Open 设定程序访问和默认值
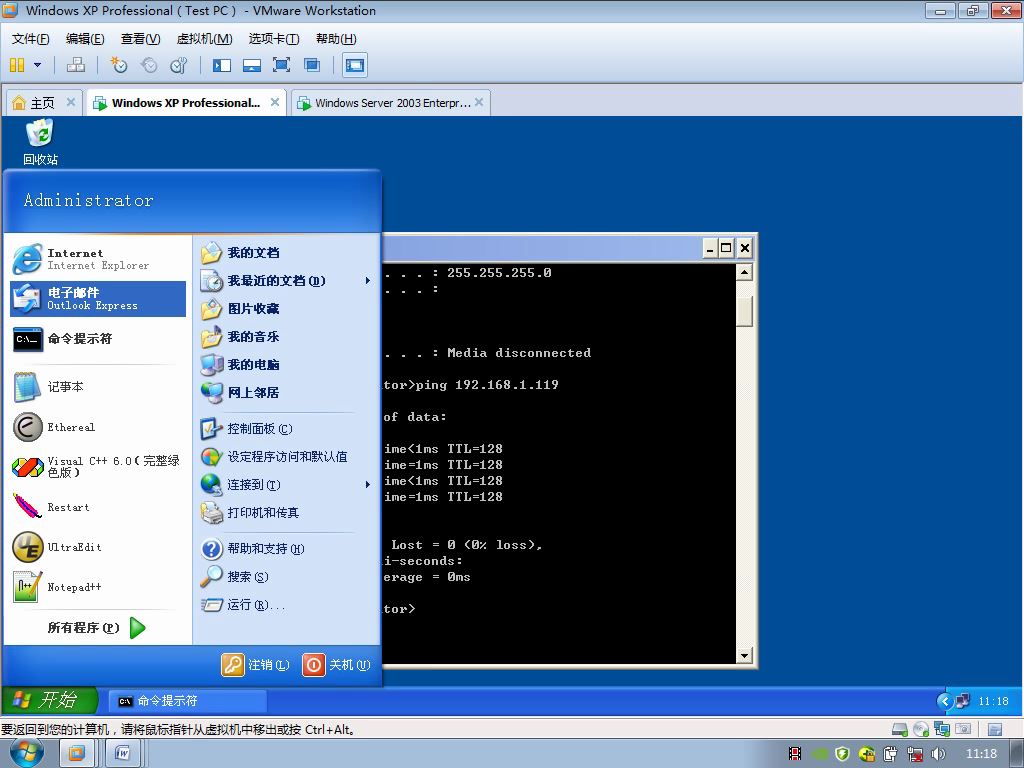Viewport: 1024px width, 768px height. point(286,456)
